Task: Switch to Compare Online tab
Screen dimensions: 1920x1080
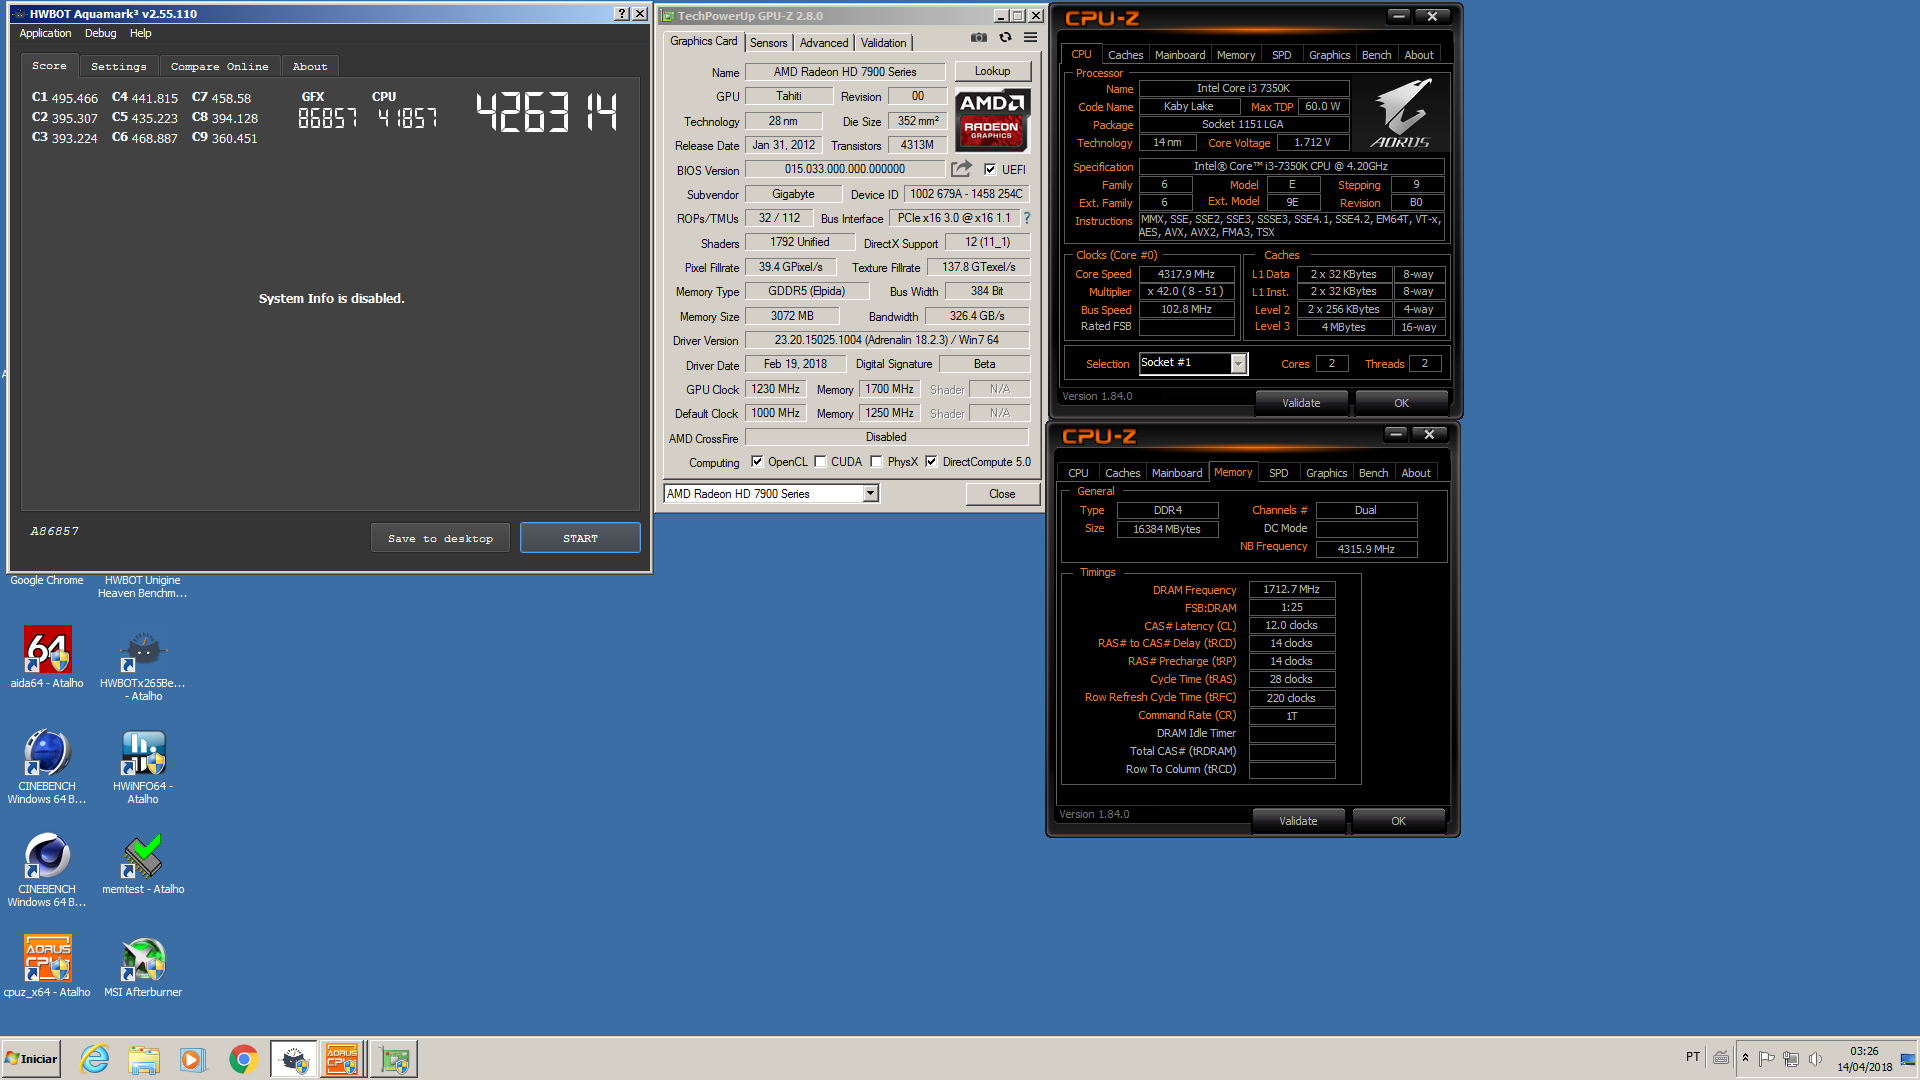Action: pyautogui.click(x=219, y=66)
